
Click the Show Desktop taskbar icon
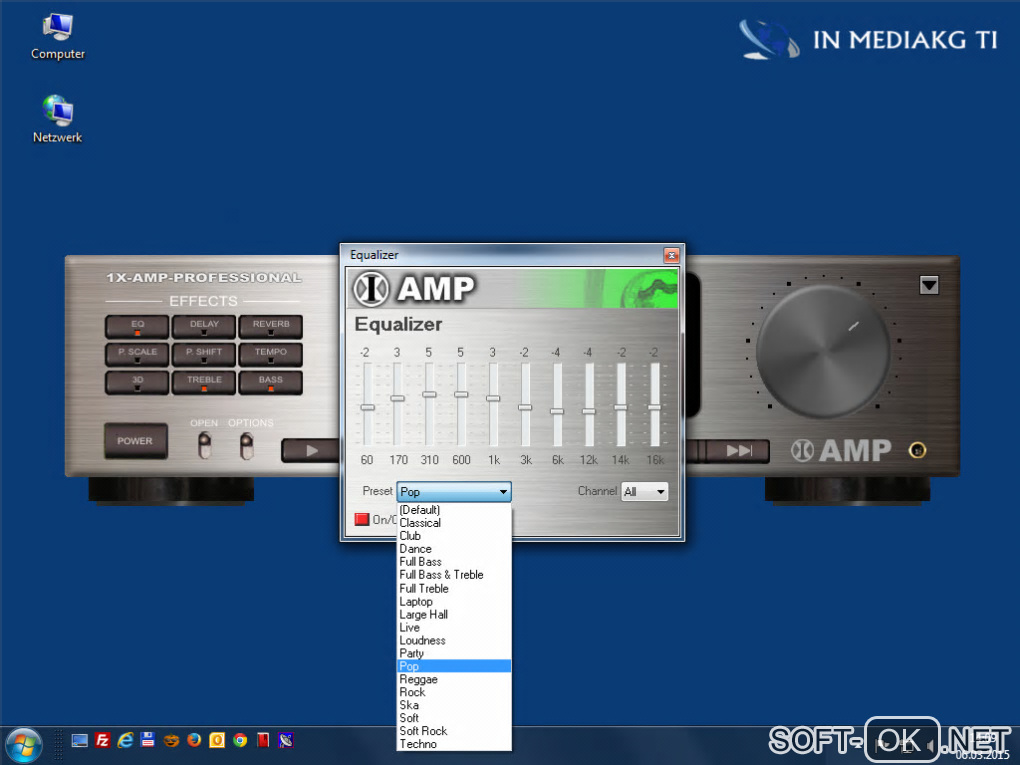[79, 740]
